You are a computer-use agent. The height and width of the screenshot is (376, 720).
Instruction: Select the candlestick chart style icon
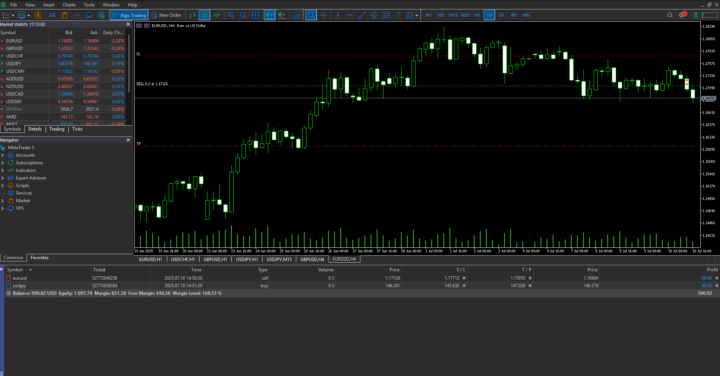click(204, 15)
